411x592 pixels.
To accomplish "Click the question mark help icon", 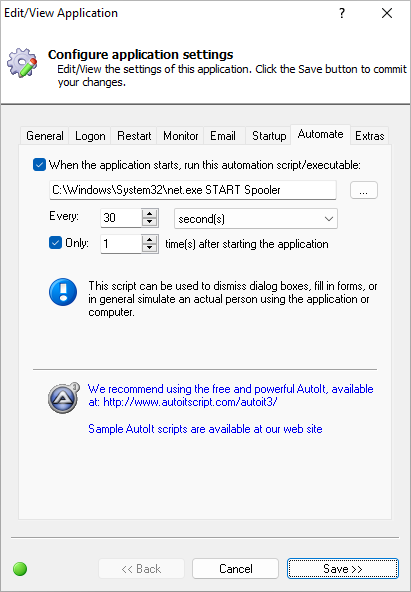I will (x=342, y=14).
